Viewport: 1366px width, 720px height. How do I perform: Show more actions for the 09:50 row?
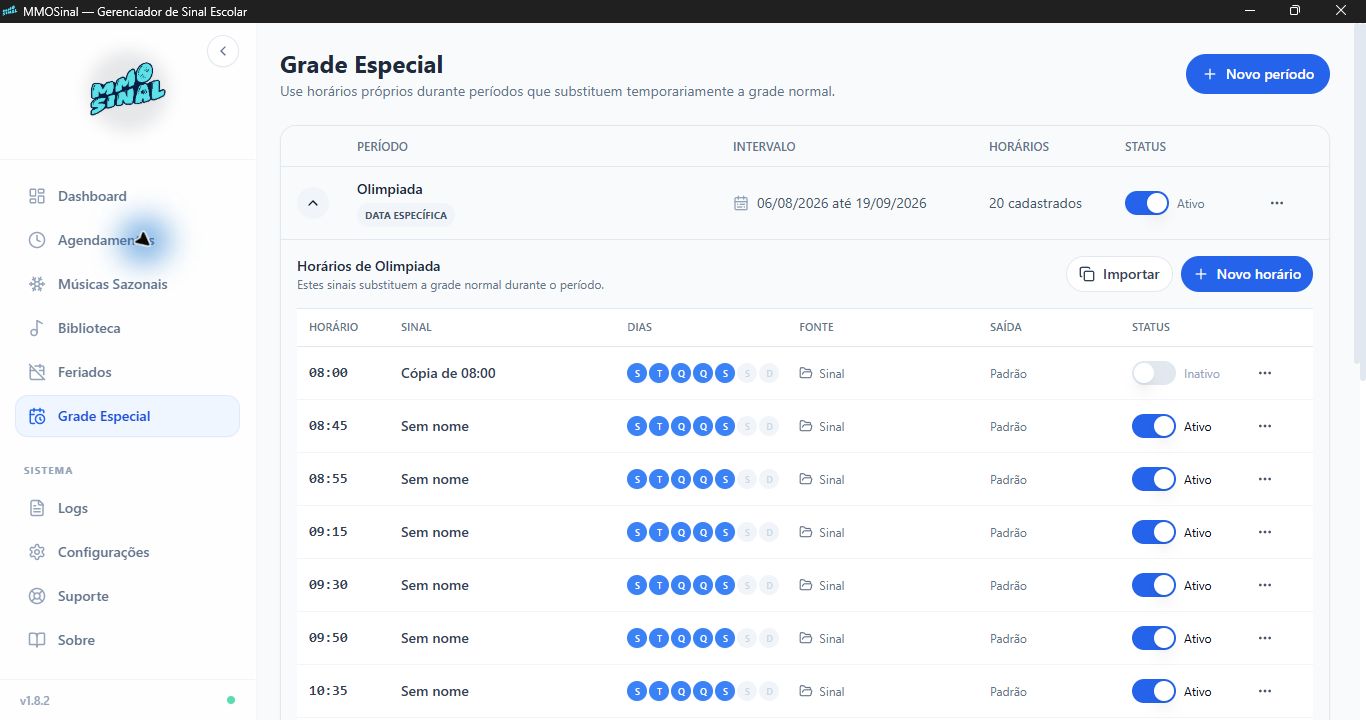(x=1265, y=638)
